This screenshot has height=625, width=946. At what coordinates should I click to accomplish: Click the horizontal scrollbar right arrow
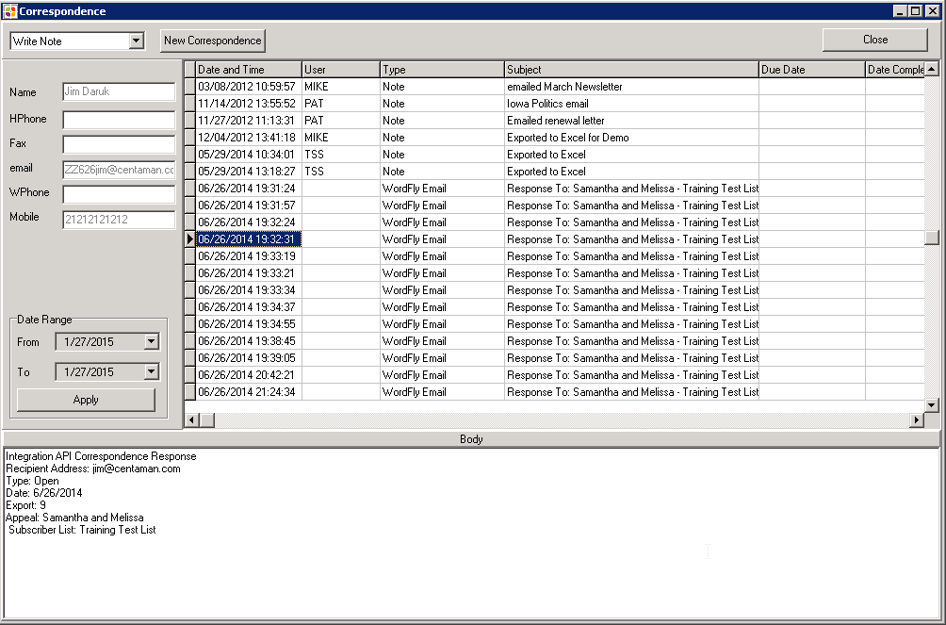(917, 420)
